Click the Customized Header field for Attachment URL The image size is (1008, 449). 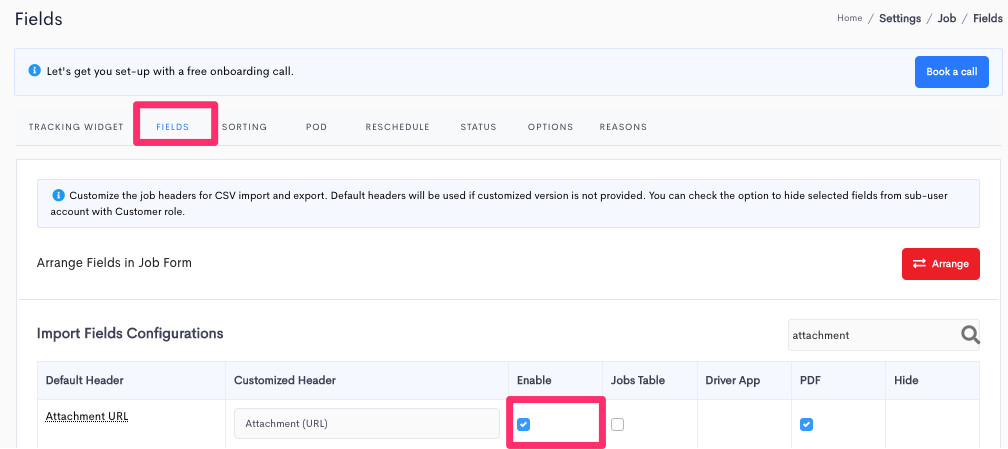point(366,424)
